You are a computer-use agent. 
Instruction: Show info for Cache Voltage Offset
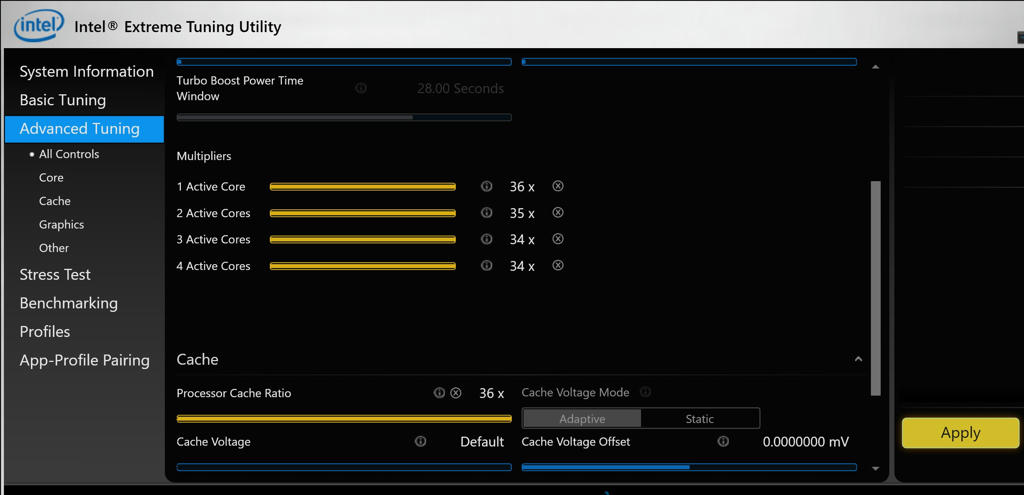coord(723,441)
